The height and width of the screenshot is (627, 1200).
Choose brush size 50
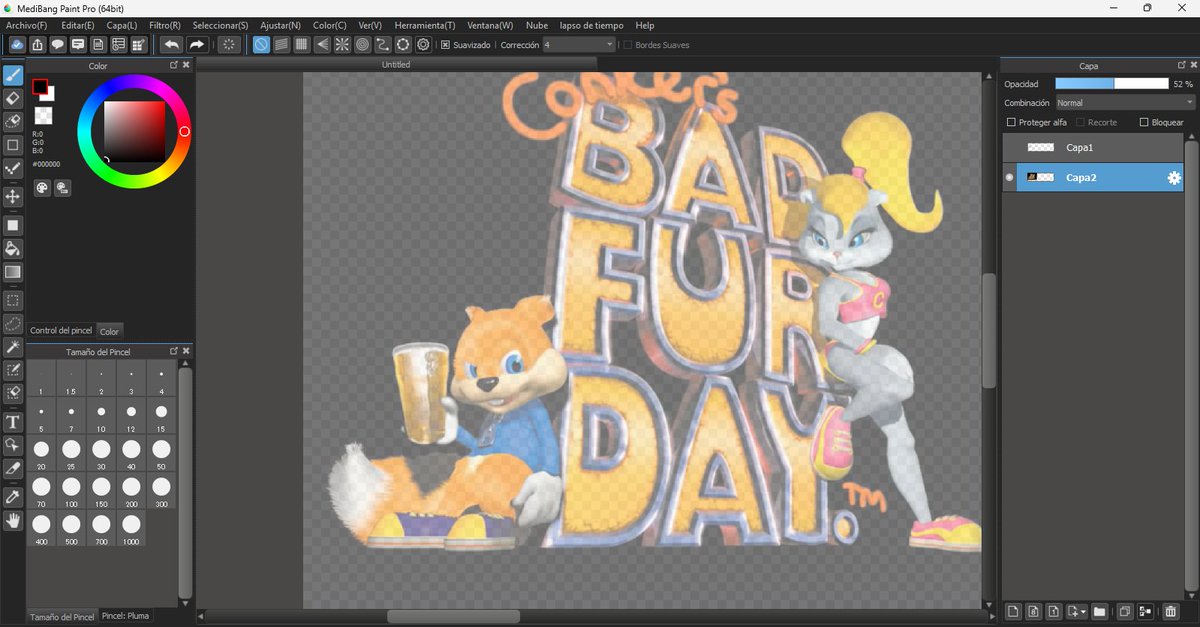click(x=161, y=453)
